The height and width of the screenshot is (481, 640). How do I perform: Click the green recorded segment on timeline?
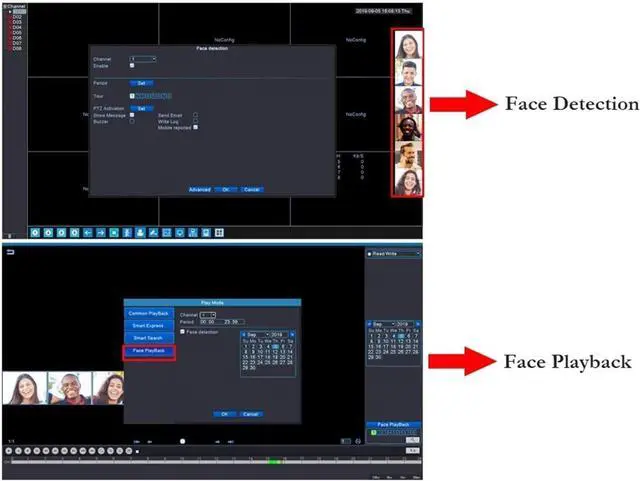(273, 461)
